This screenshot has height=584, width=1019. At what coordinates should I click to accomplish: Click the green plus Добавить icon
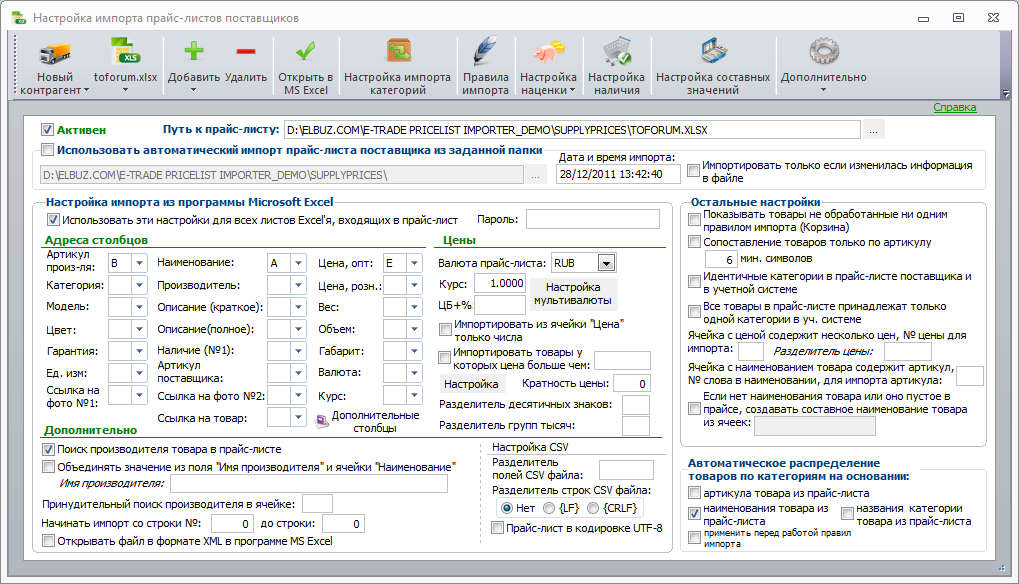194,51
